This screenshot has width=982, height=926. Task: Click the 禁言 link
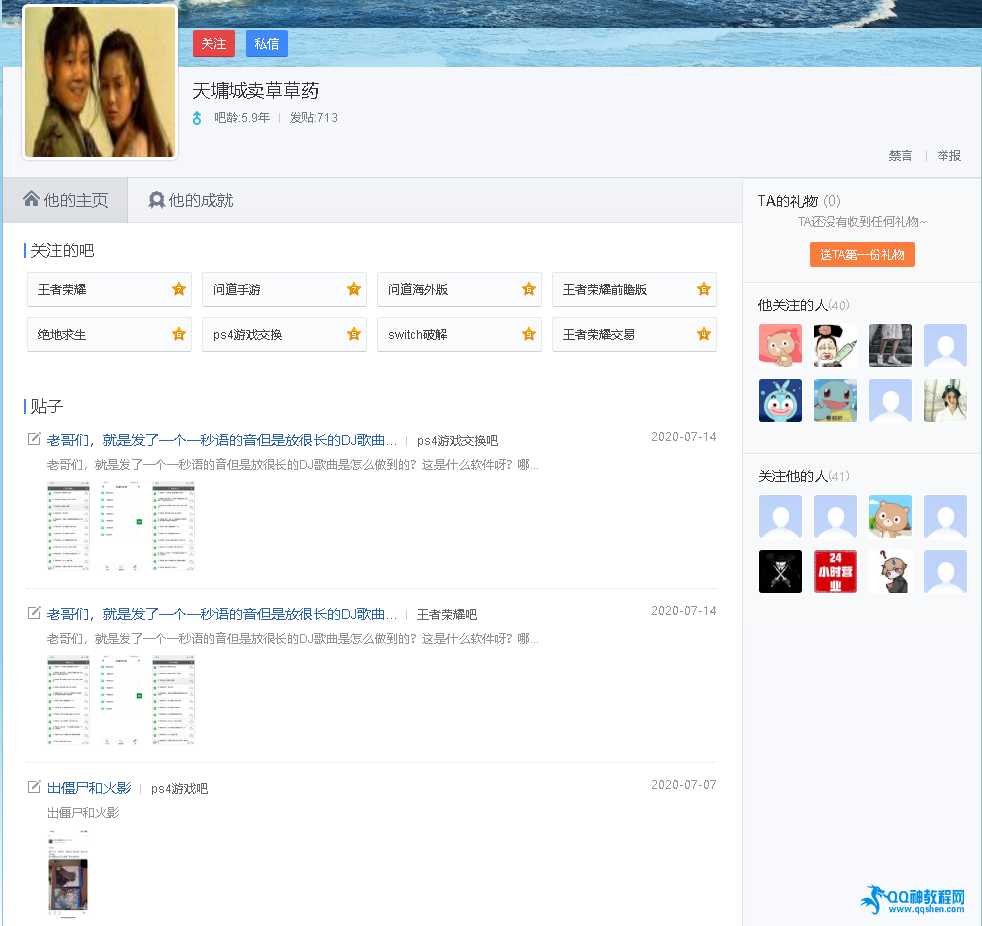click(x=900, y=156)
